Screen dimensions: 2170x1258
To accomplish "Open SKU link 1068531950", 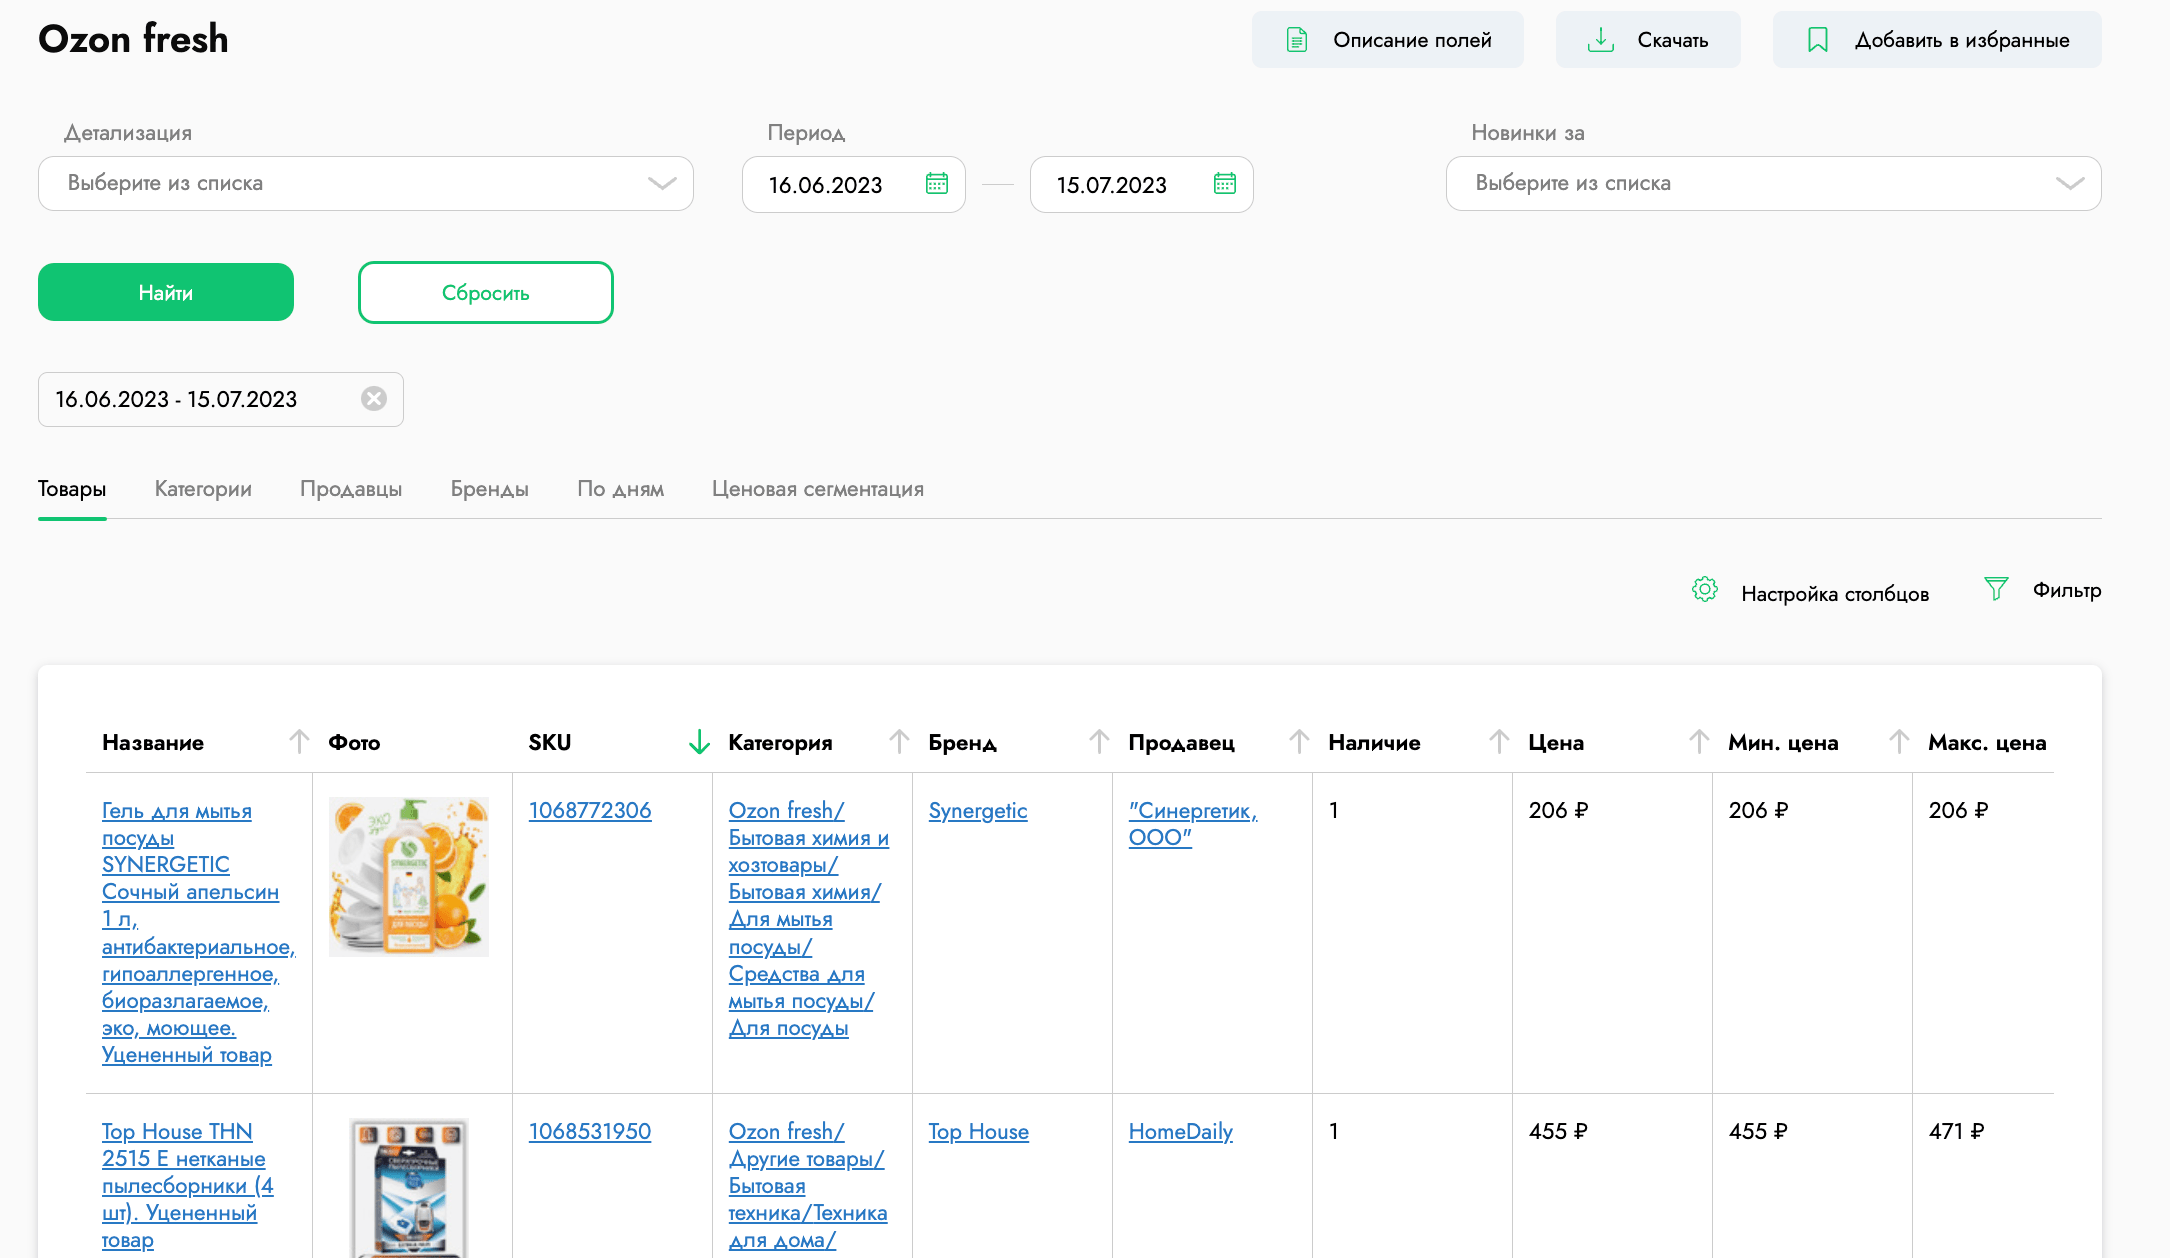I will coord(590,1131).
